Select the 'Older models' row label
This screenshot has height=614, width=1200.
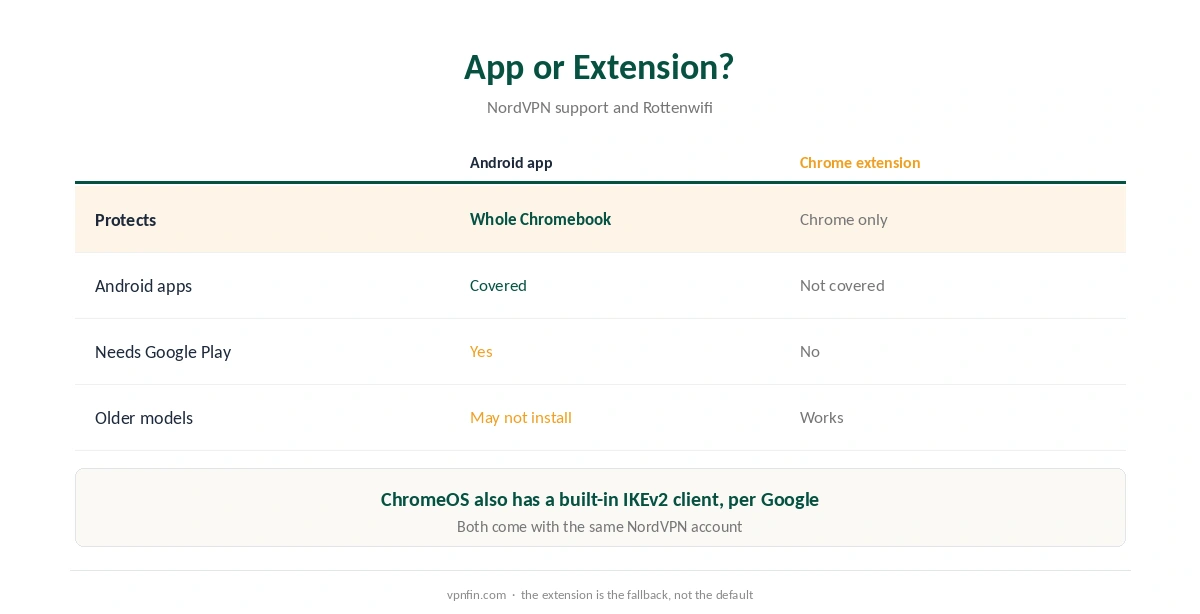(144, 418)
